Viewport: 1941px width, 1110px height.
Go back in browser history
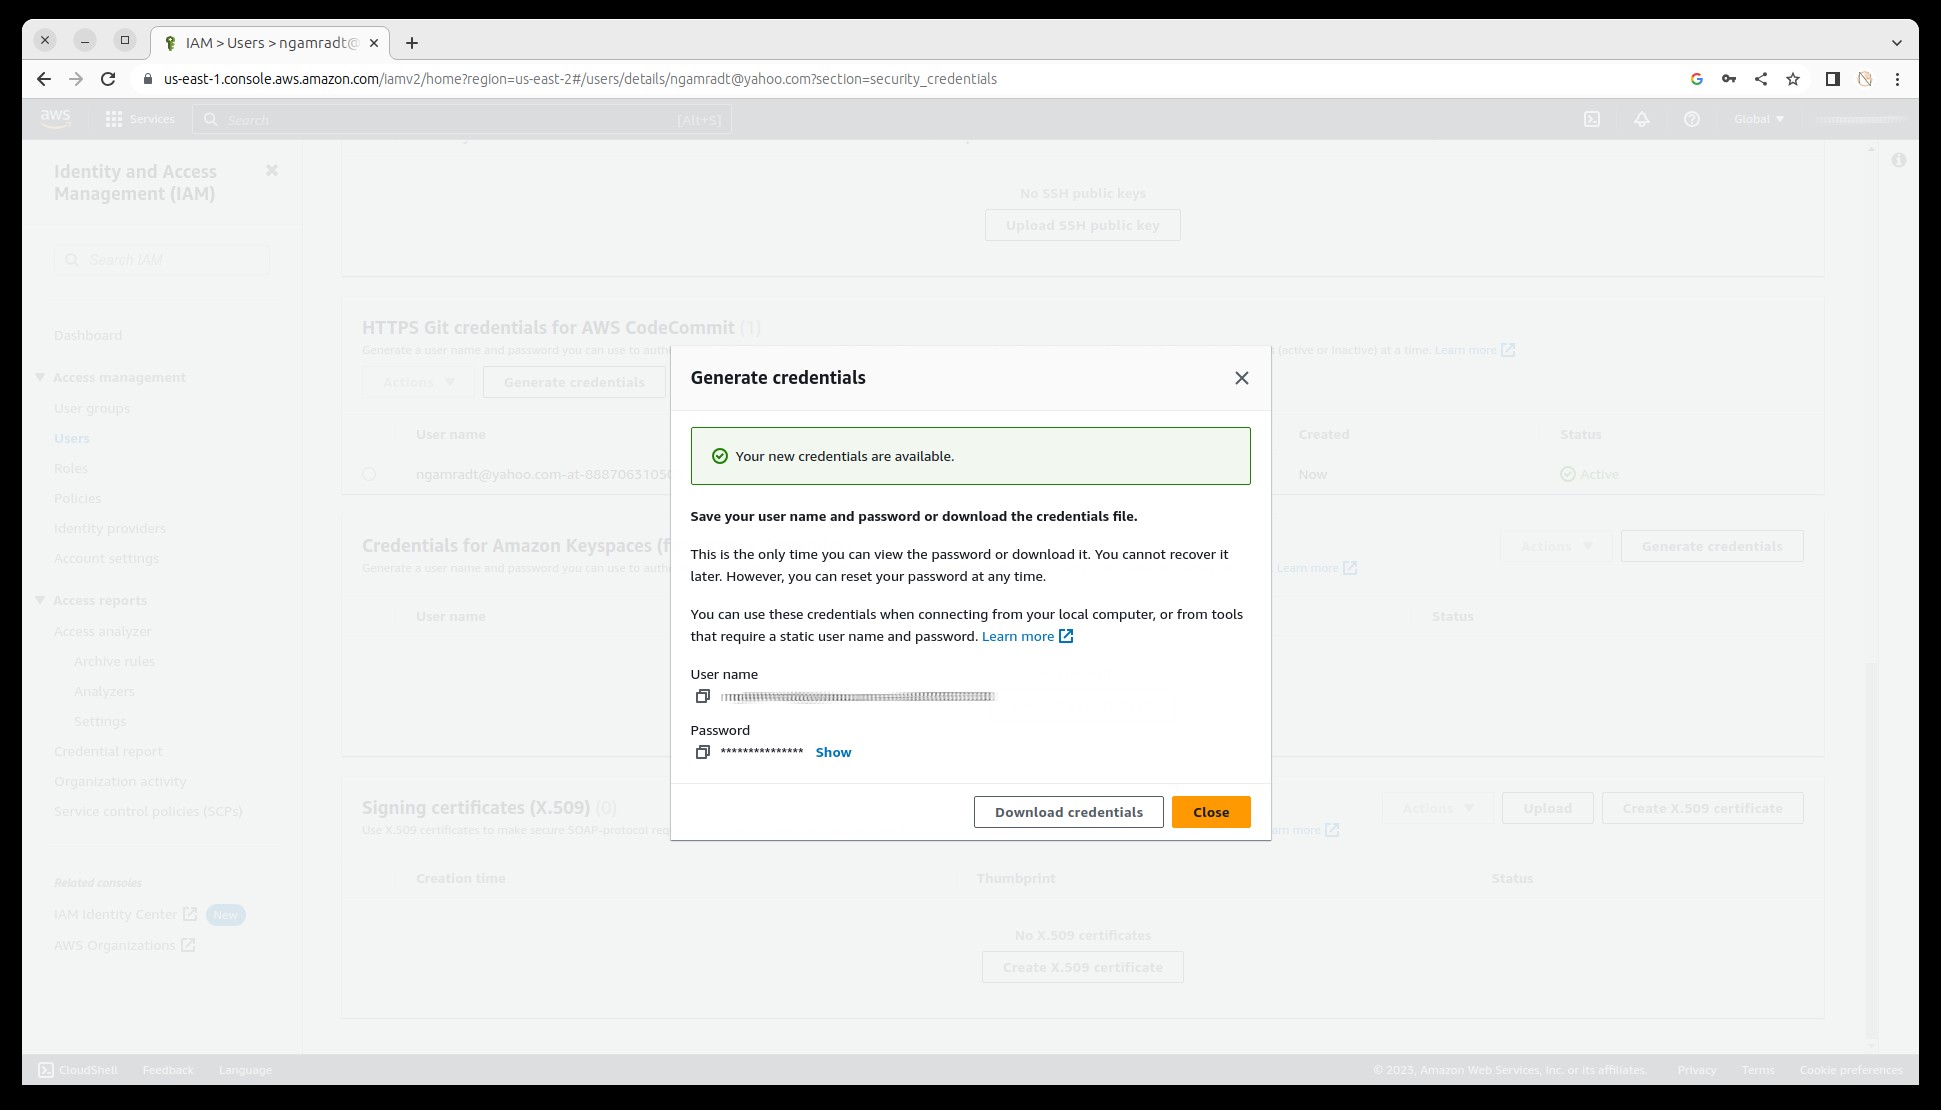click(44, 79)
